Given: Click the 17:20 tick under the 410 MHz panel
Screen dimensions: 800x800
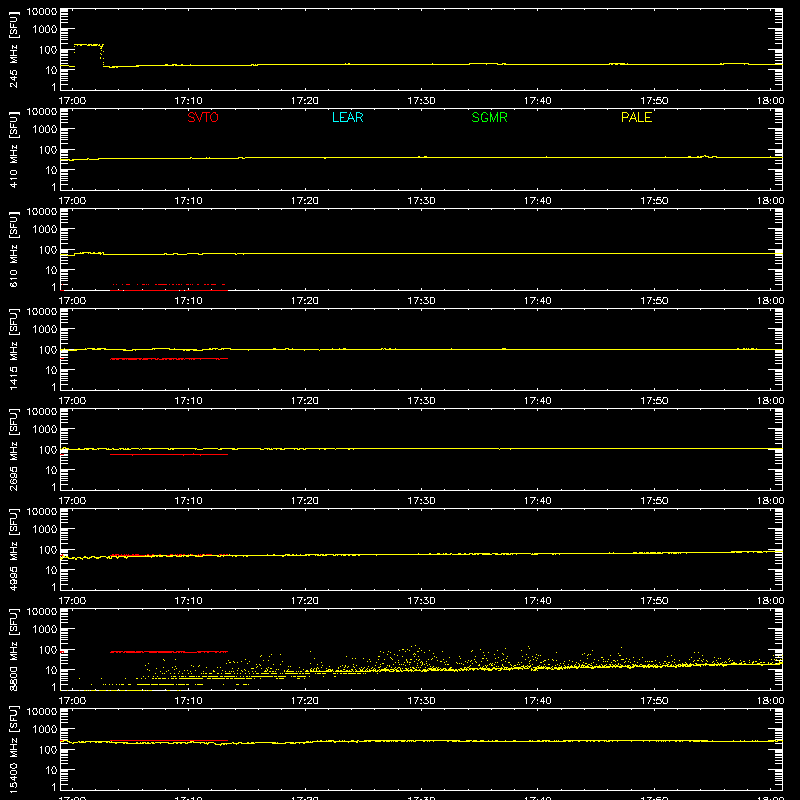Looking at the screenshot, I should (305, 201).
